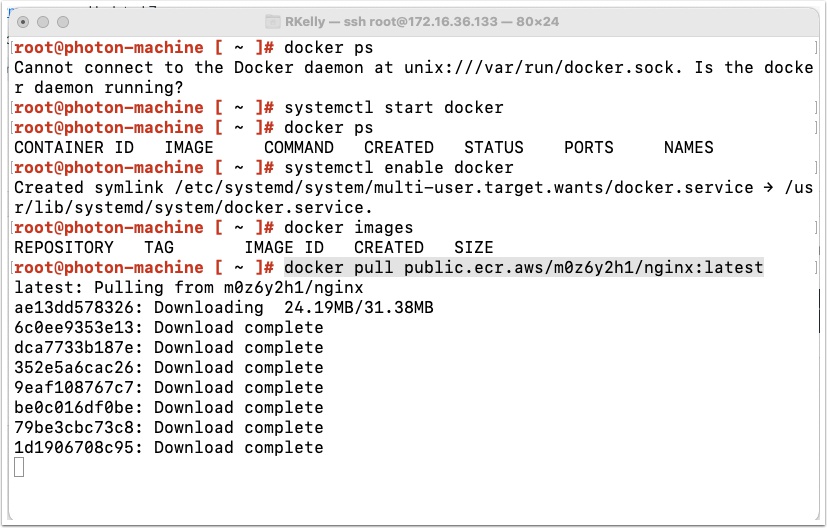The image size is (827, 528).
Task: Minimize the window using middle title button
Action: [x=43, y=22]
